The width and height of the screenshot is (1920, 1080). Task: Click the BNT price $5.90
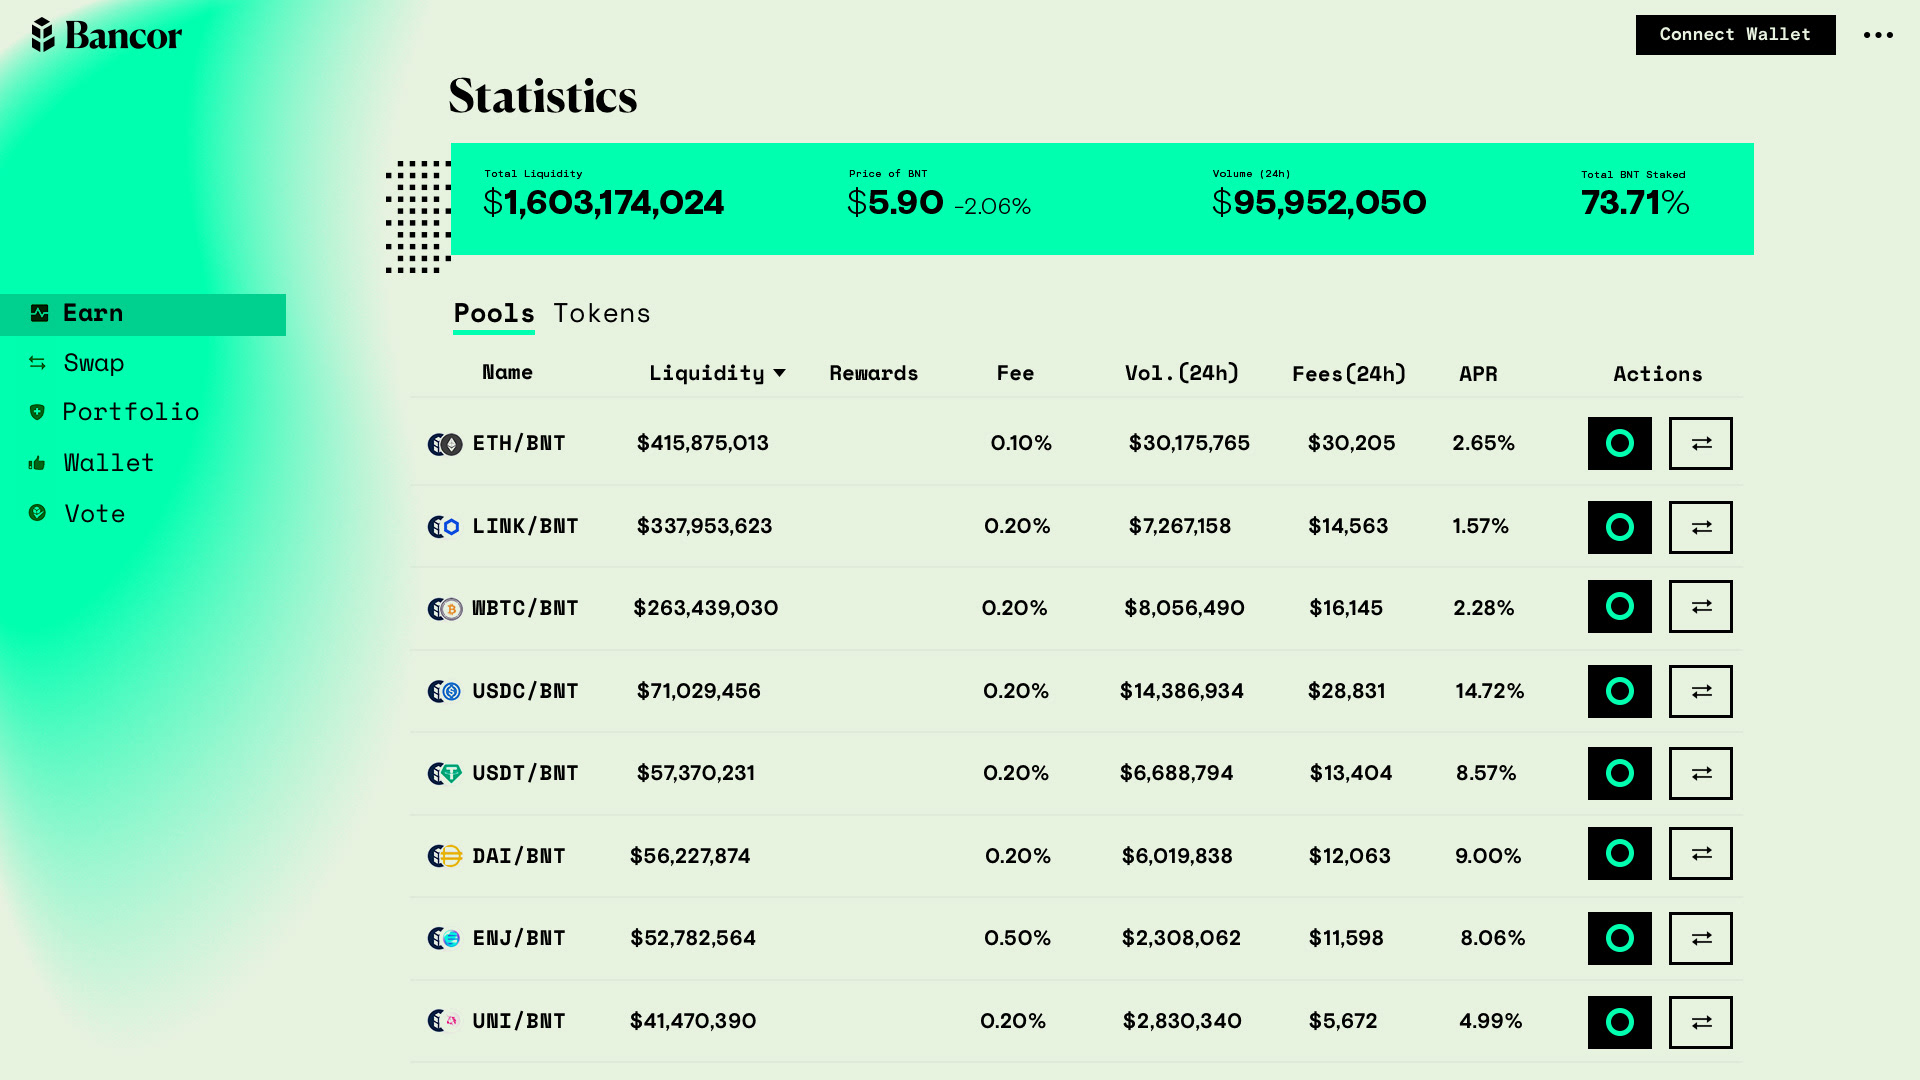tap(895, 203)
